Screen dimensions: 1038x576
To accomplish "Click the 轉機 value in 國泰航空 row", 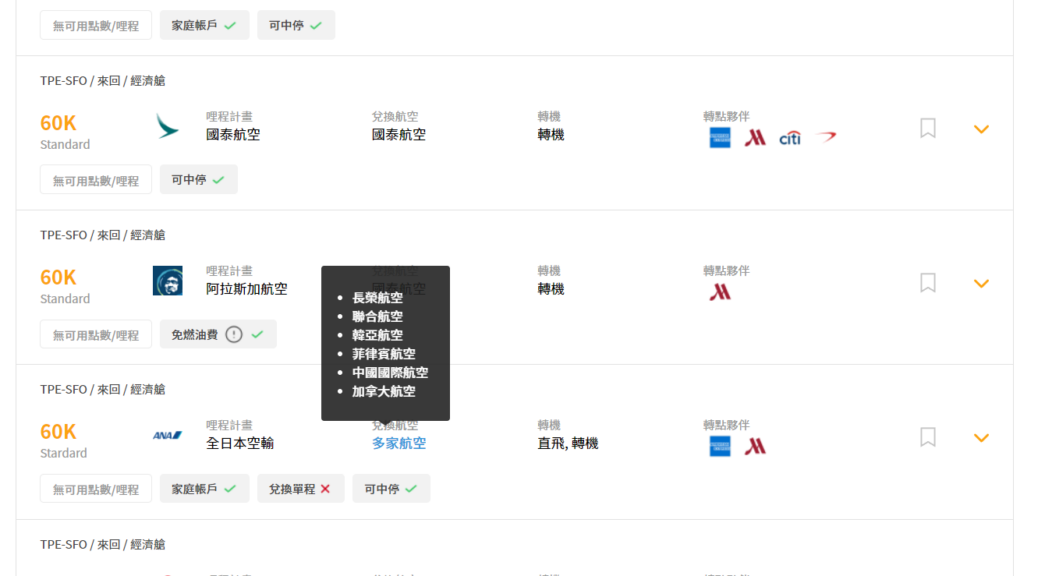I will [x=551, y=135].
